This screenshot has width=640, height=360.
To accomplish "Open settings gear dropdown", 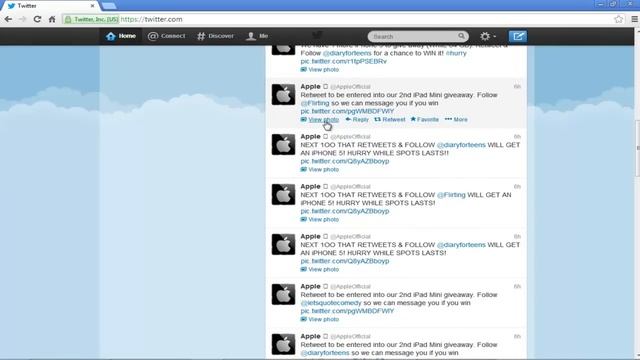I will 487,36.
